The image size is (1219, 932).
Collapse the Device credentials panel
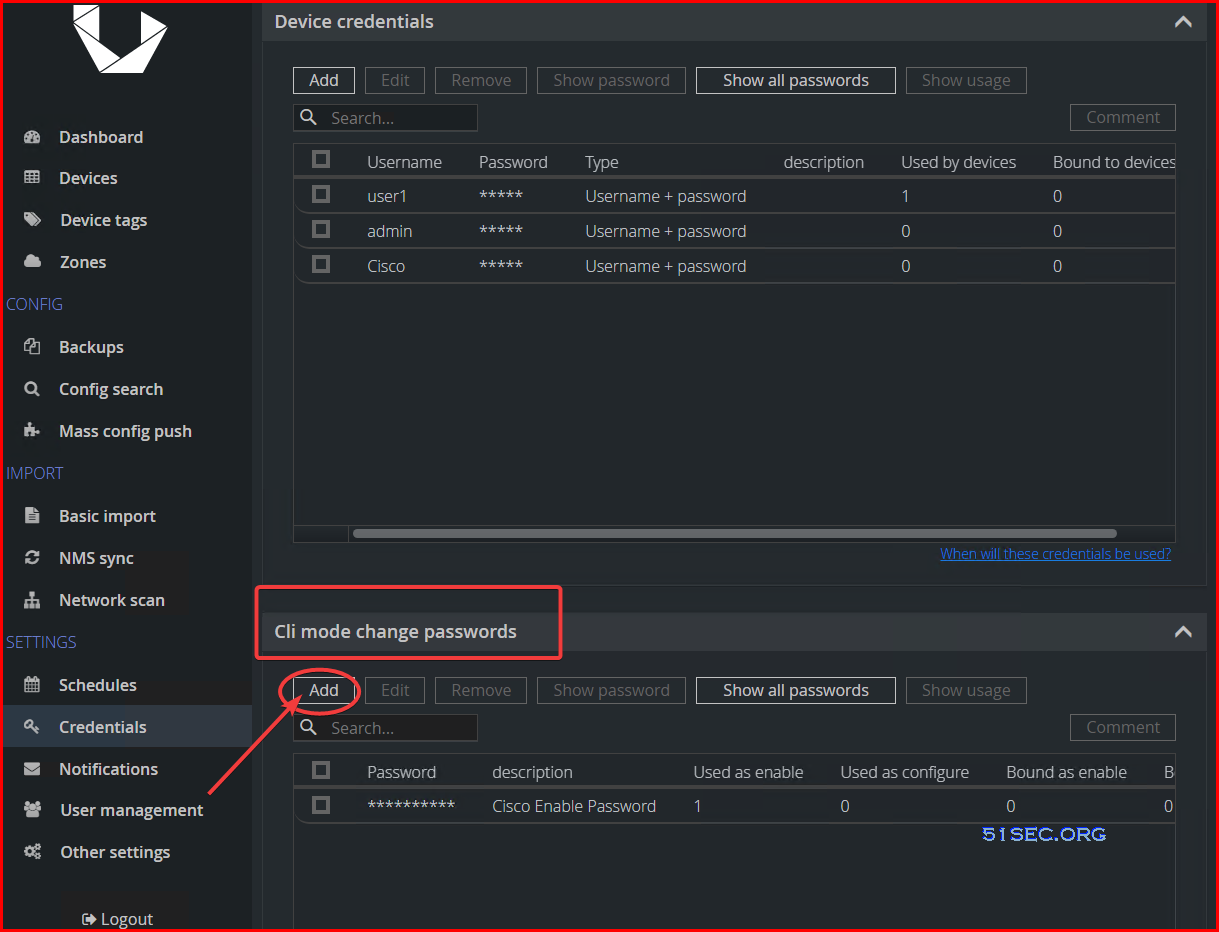(1183, 21)
